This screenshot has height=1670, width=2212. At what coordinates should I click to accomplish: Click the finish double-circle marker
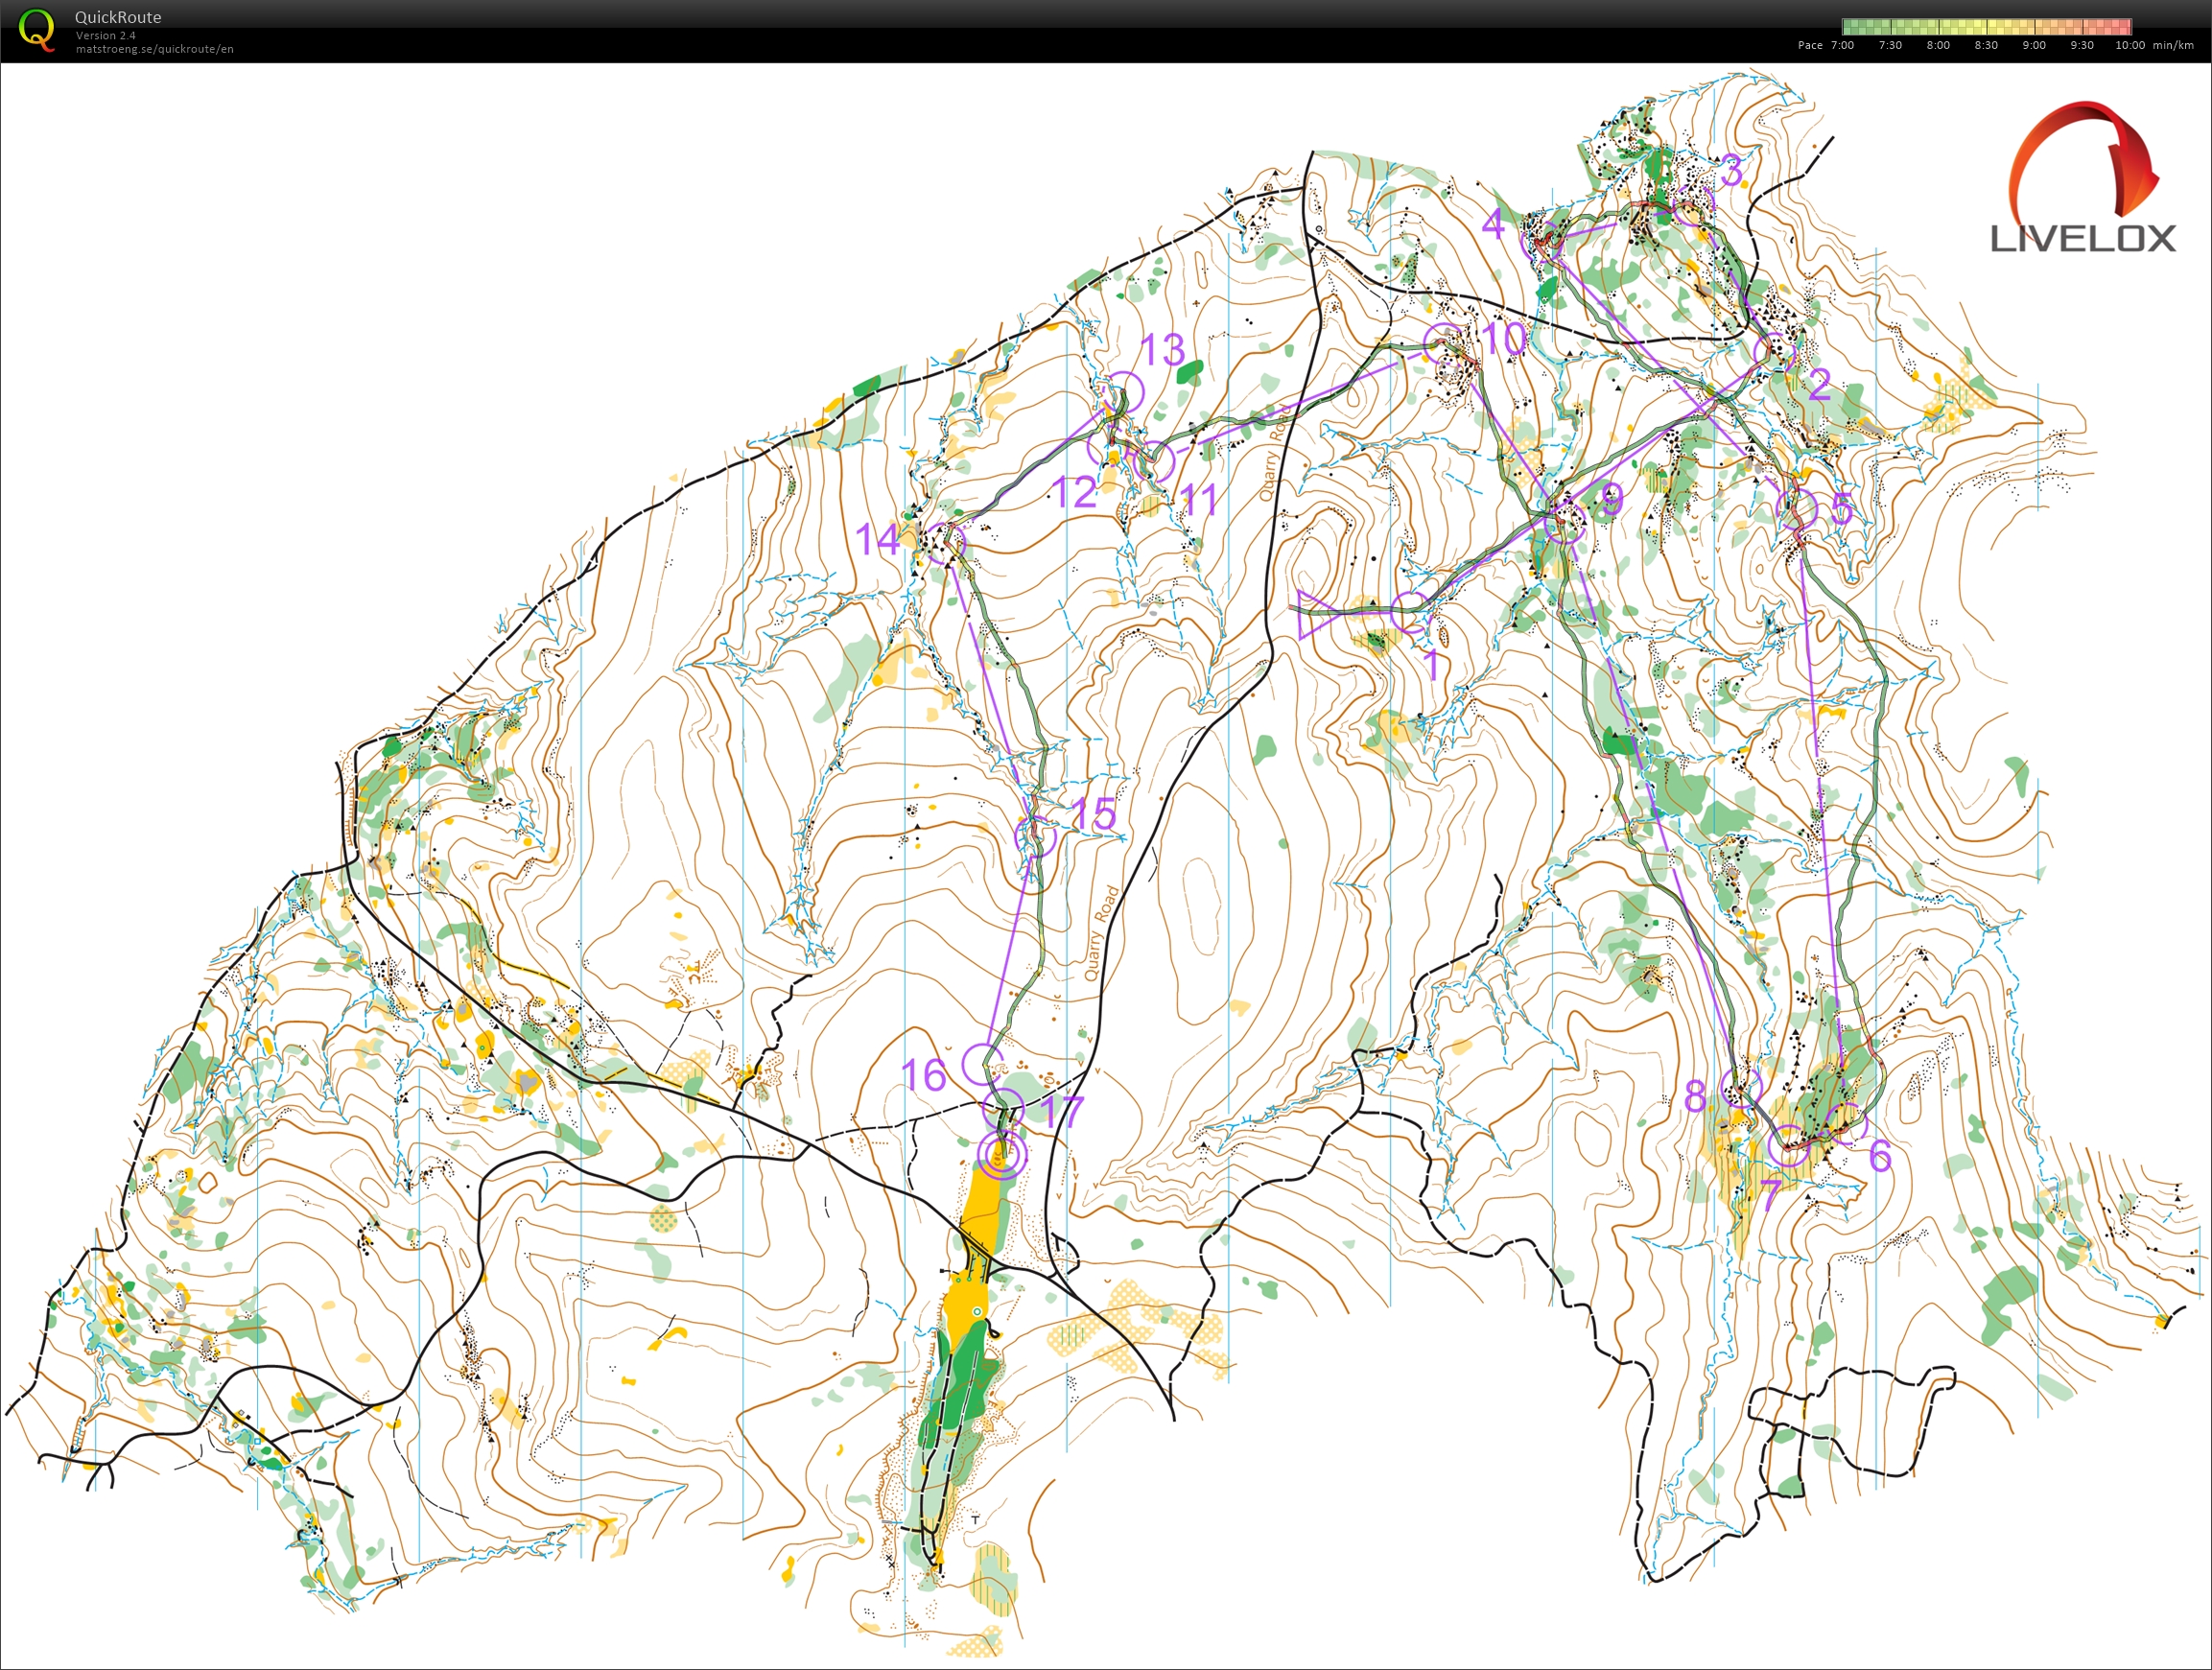(1002, 1156)
